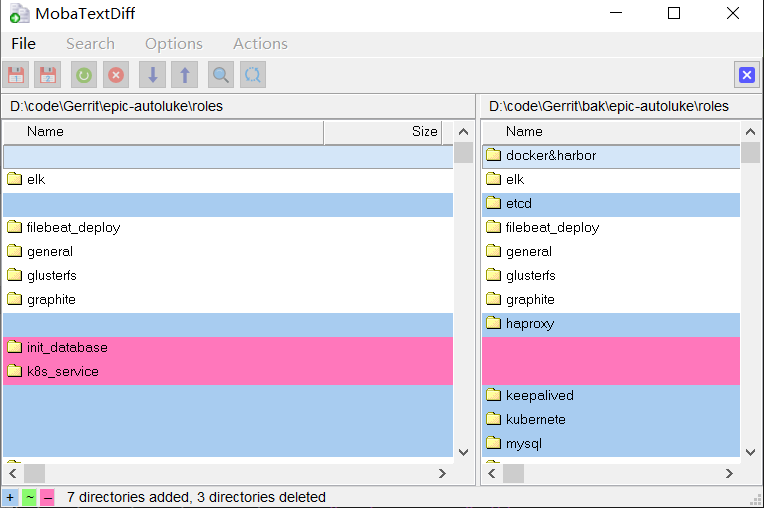Click right pane horizontal scrollbar left arrow
The height and width of the screenshot is (508, 764).
(492, 473)
